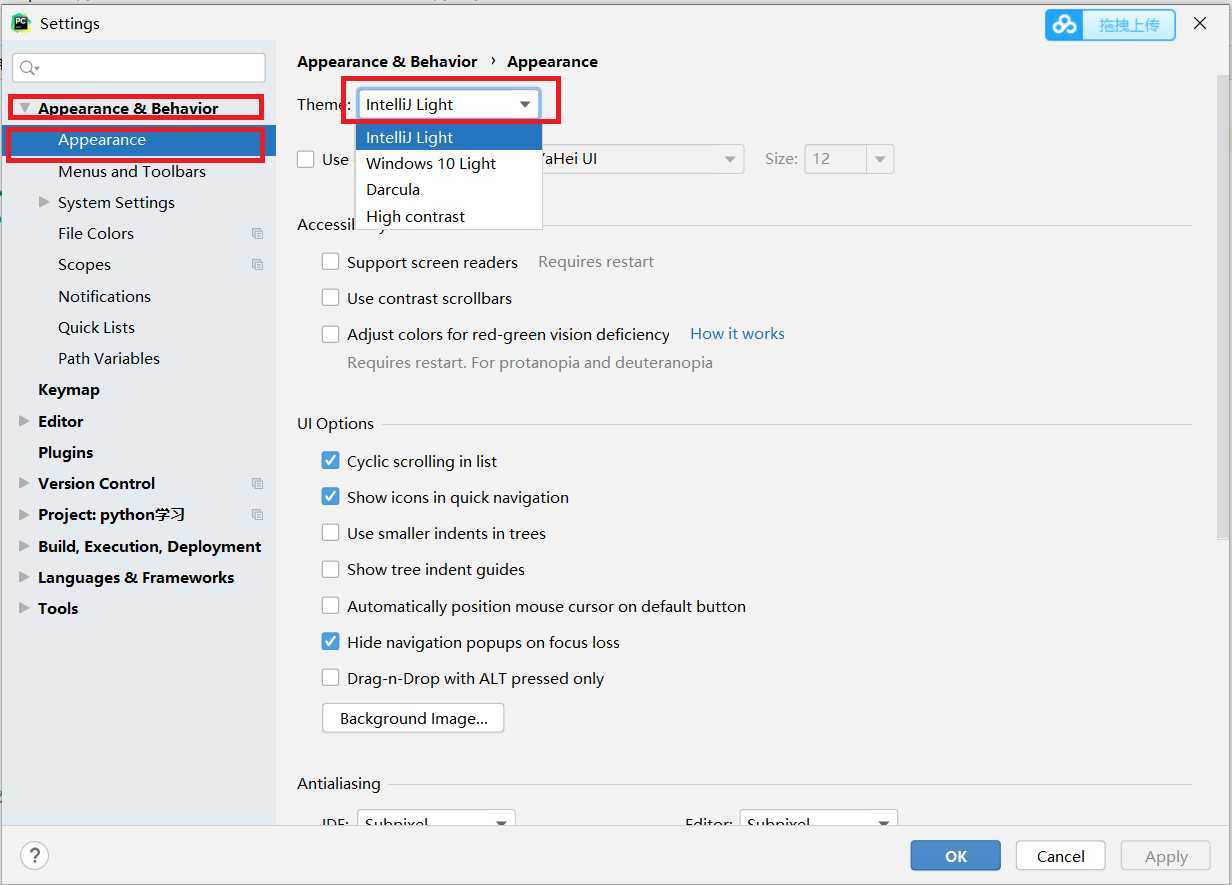Click the cloud upload icon at top right

(1065, 25)
